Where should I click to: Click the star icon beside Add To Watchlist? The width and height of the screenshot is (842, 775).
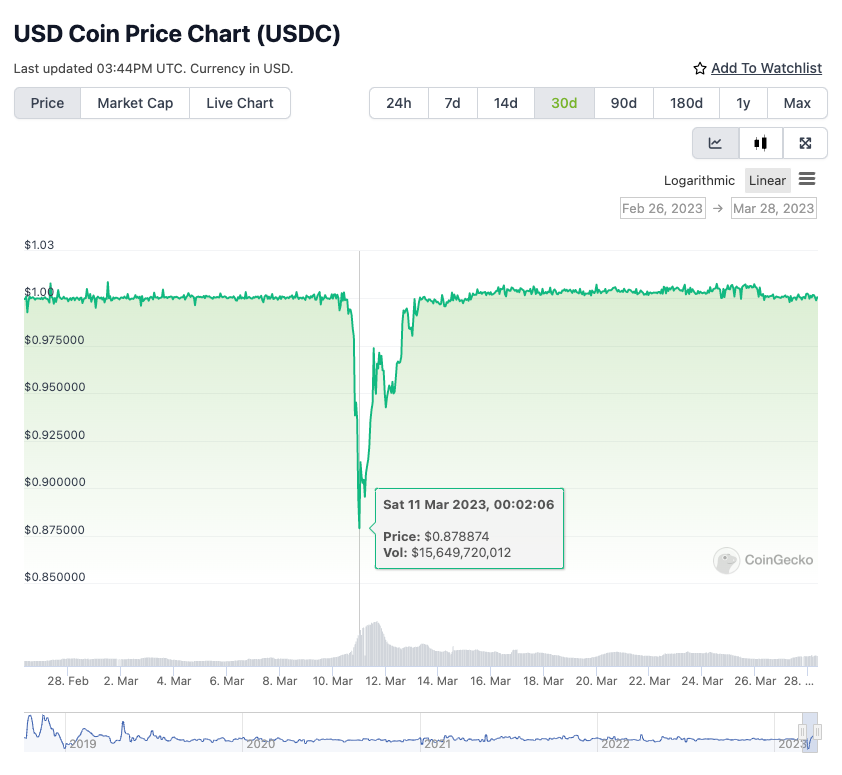(x=699, y=69)
